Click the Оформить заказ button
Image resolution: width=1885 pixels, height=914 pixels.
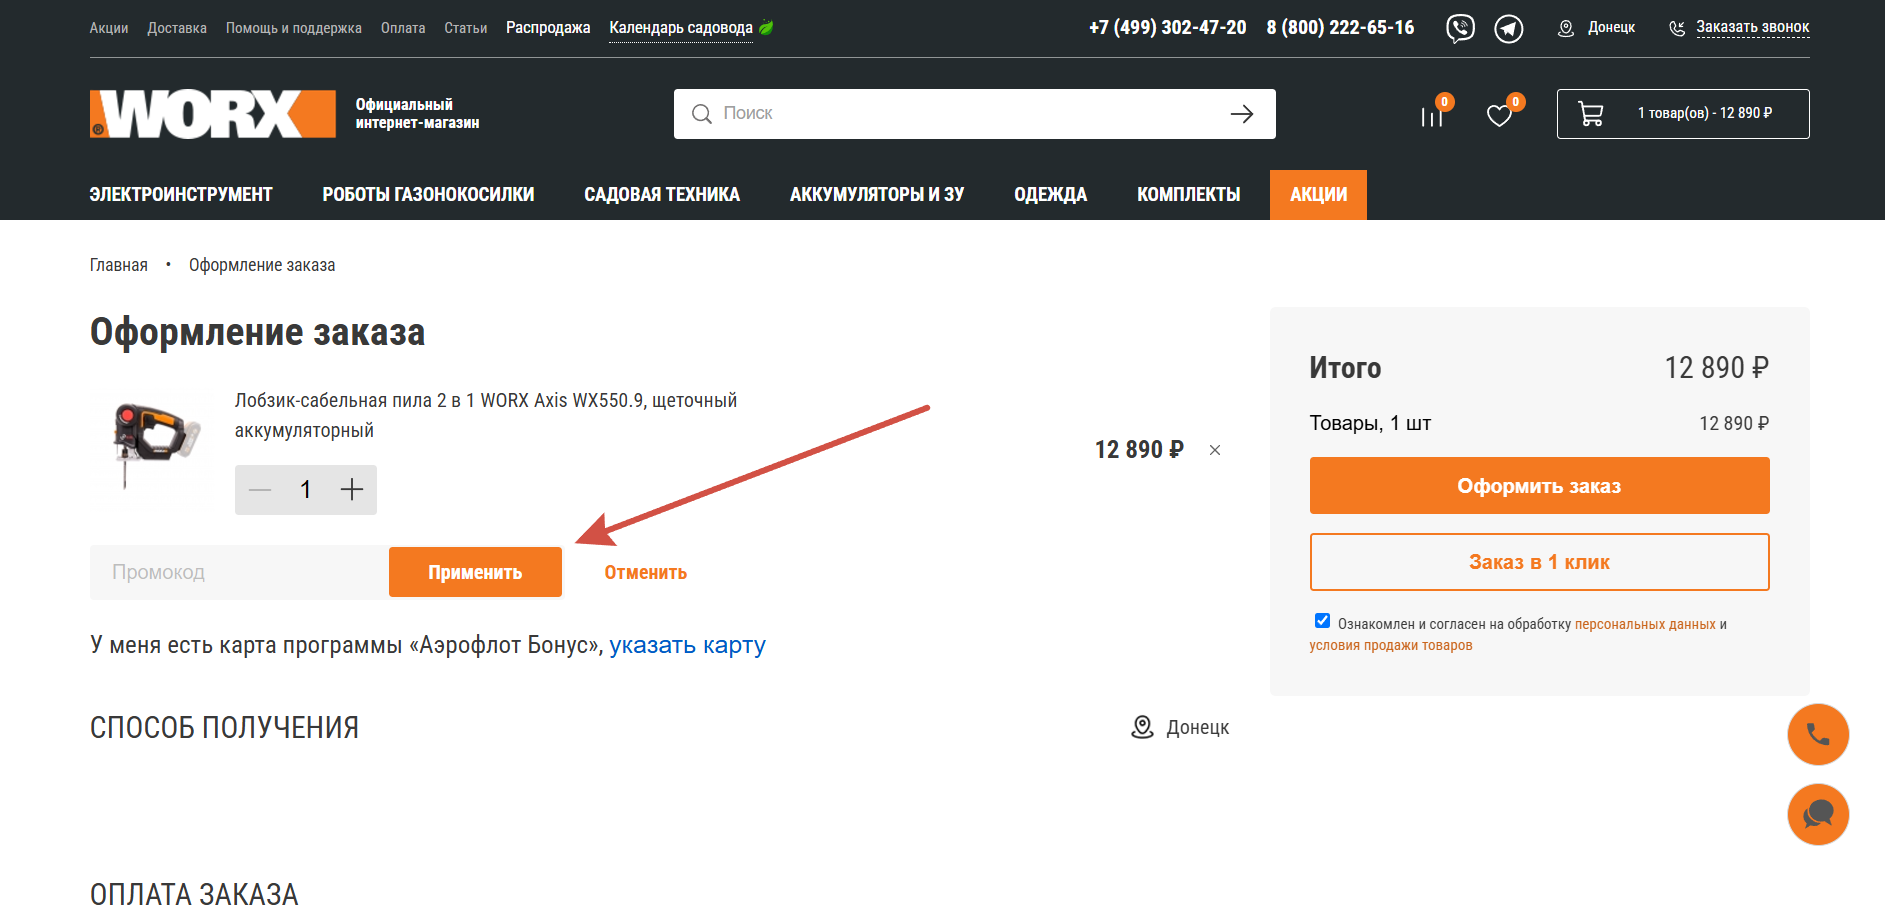1539,486
